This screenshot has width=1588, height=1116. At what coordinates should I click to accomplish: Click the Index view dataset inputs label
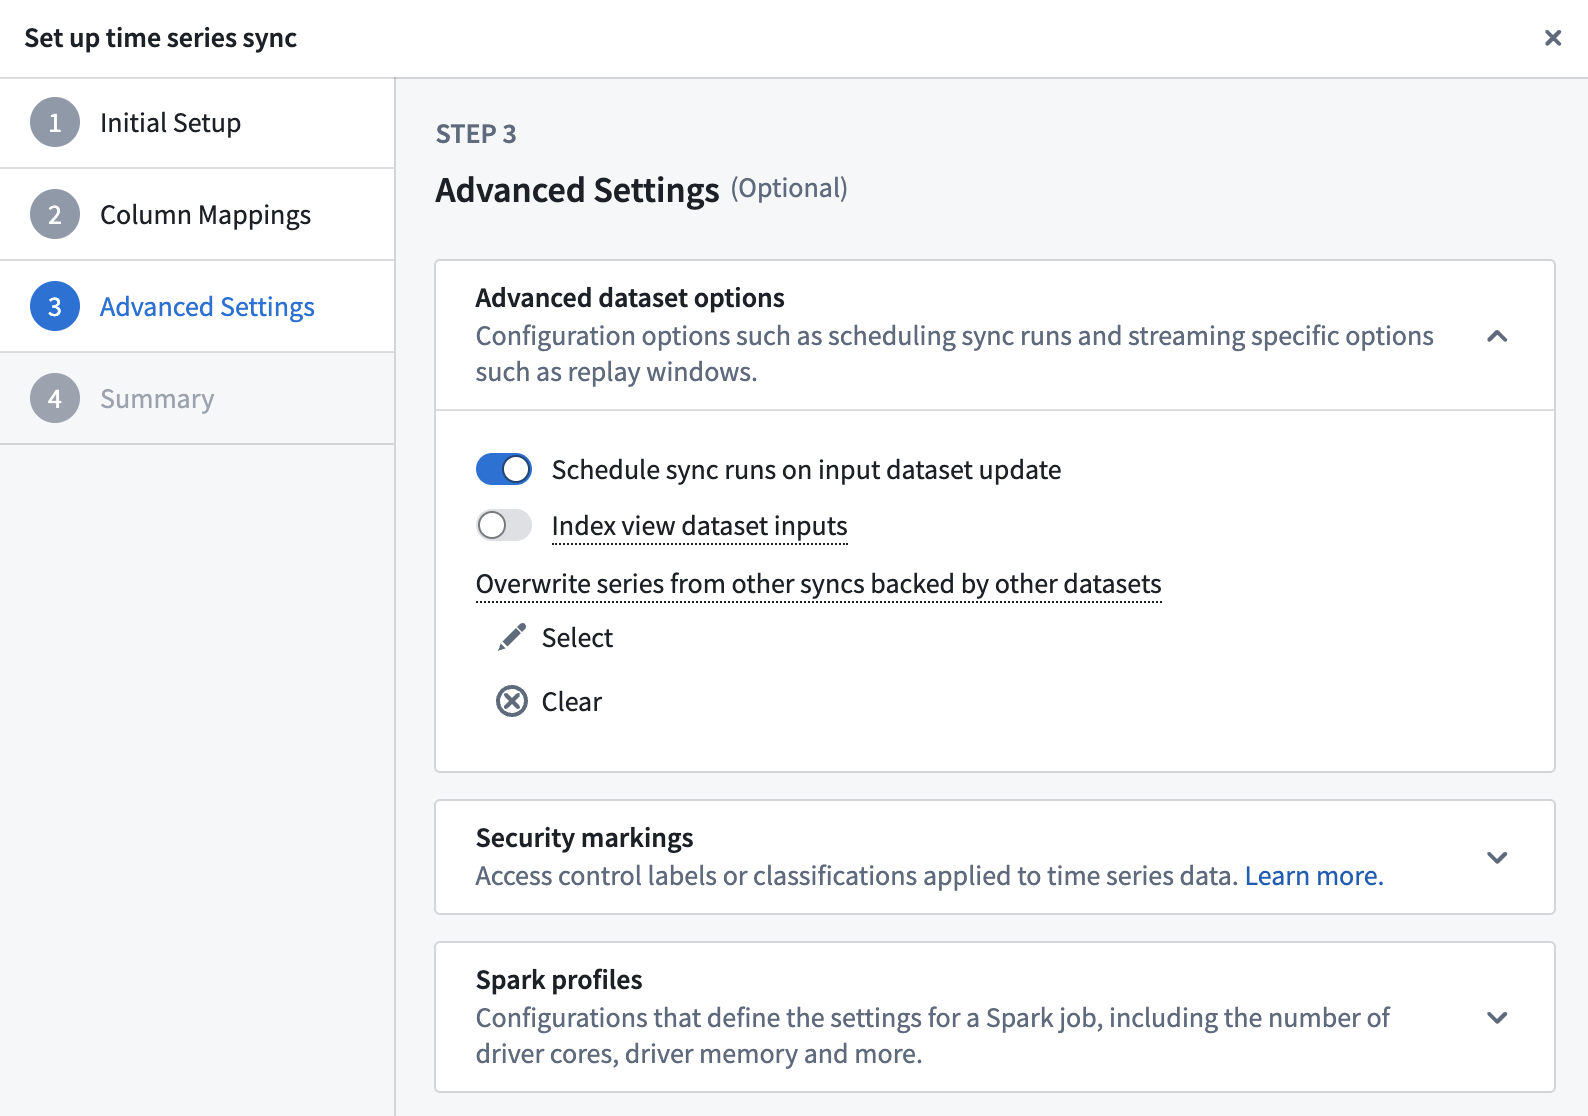click(700, 526)
